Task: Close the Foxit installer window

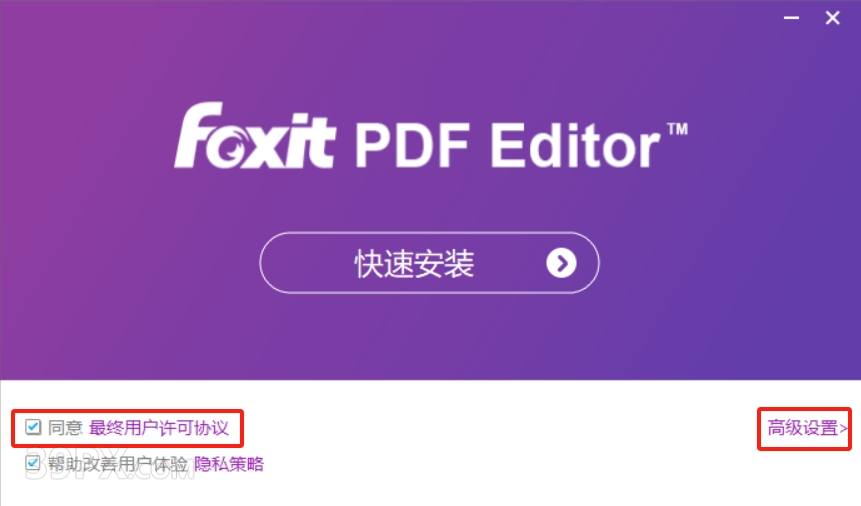Action: (x=832, y=18)
